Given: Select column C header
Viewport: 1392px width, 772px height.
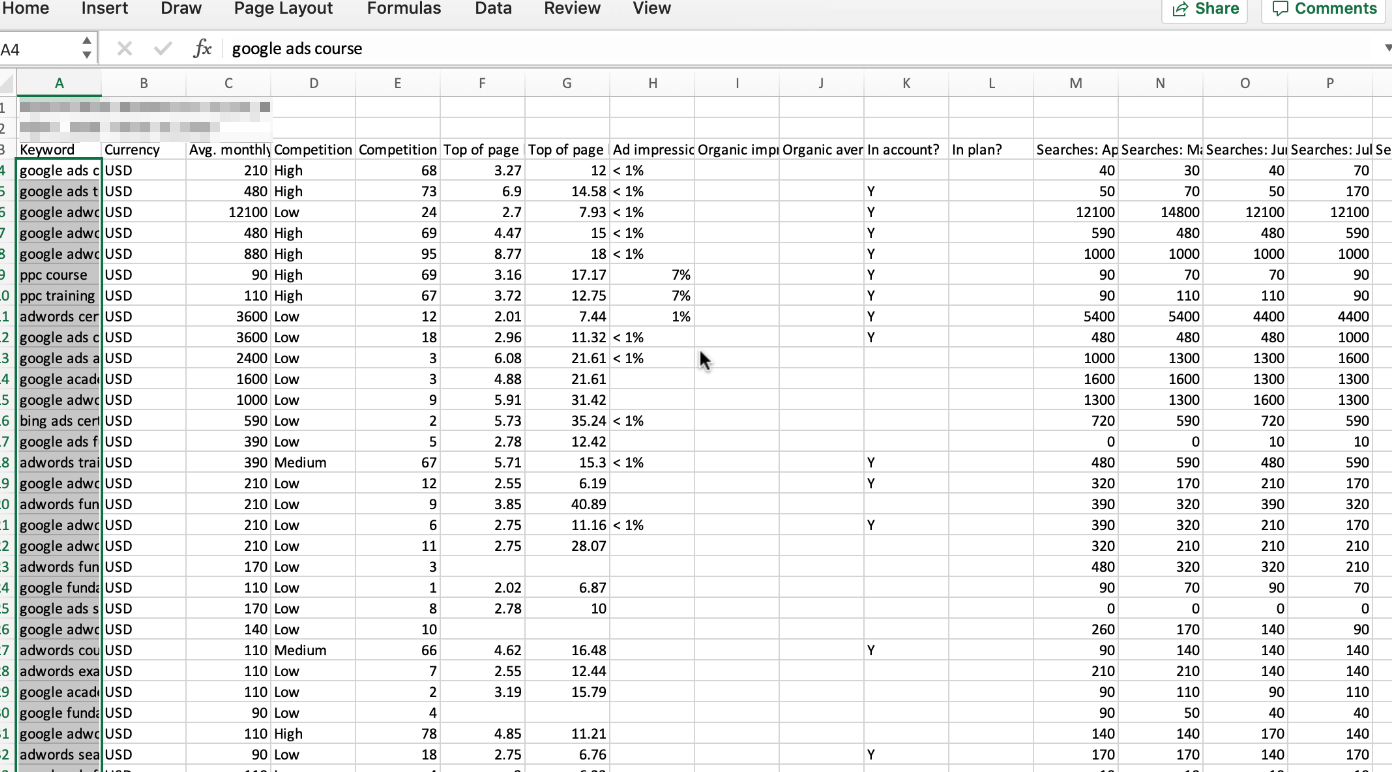Looking at the screenshot, I should point(229,83).
